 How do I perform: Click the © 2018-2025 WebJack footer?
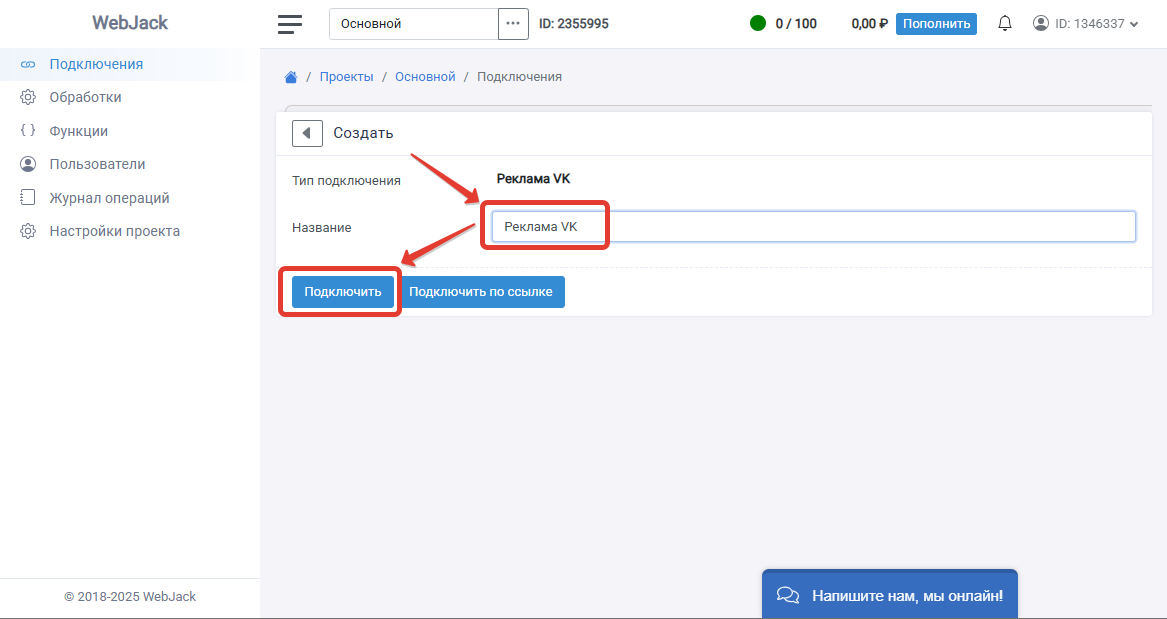(x=130, y=597)
